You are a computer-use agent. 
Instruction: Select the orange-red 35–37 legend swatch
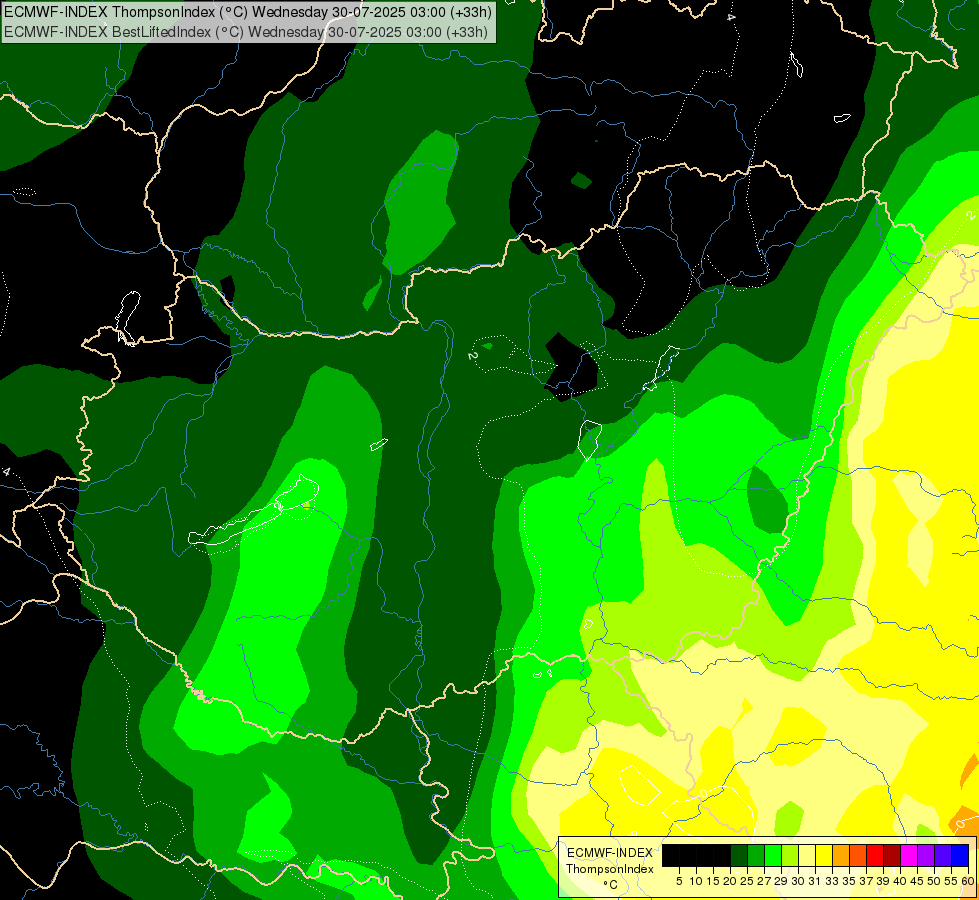point(858,855)
